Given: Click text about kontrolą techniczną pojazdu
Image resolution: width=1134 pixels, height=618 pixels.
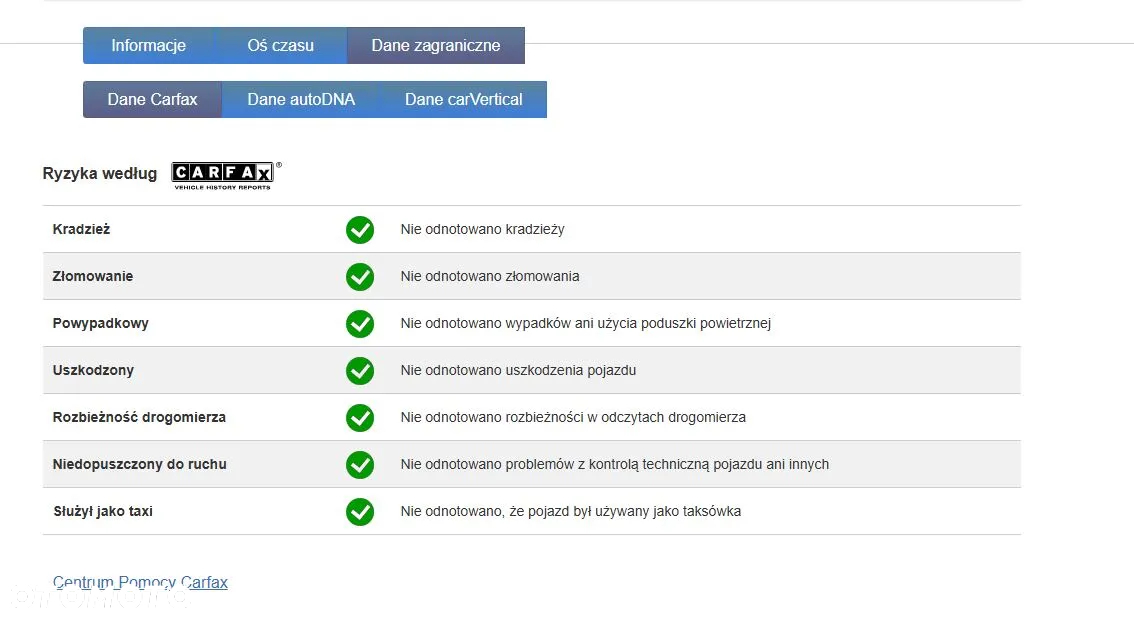Looking at the screenshot, I should tap(615, 464).
